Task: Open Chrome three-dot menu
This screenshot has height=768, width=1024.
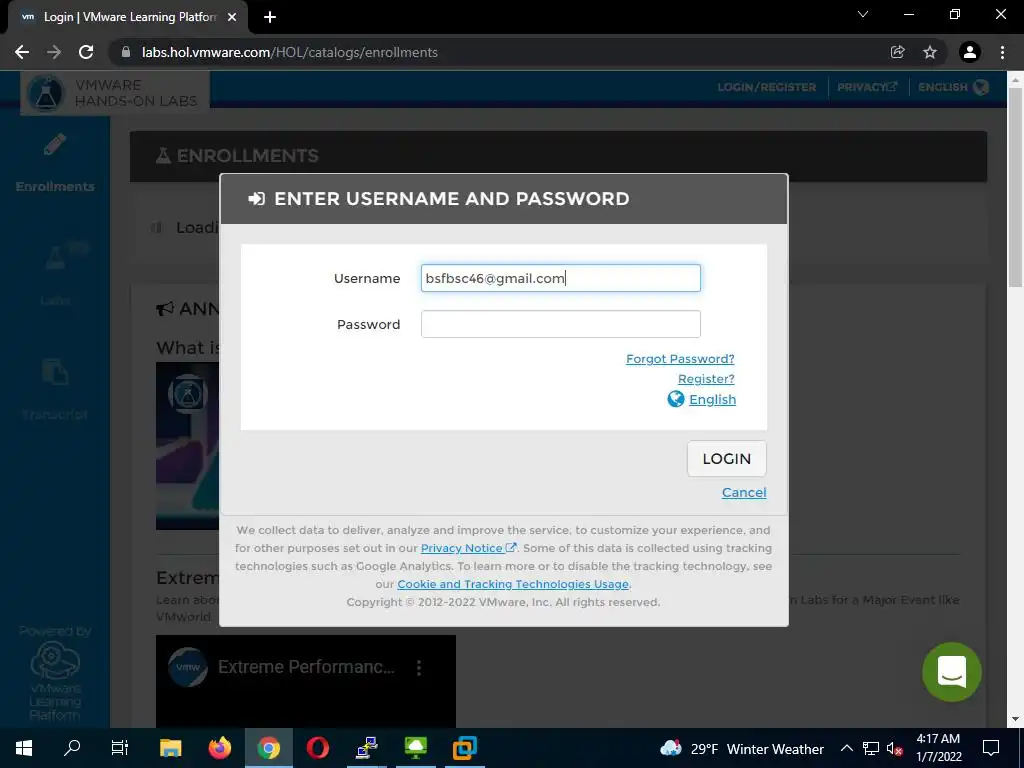Action: (1002, 52)
